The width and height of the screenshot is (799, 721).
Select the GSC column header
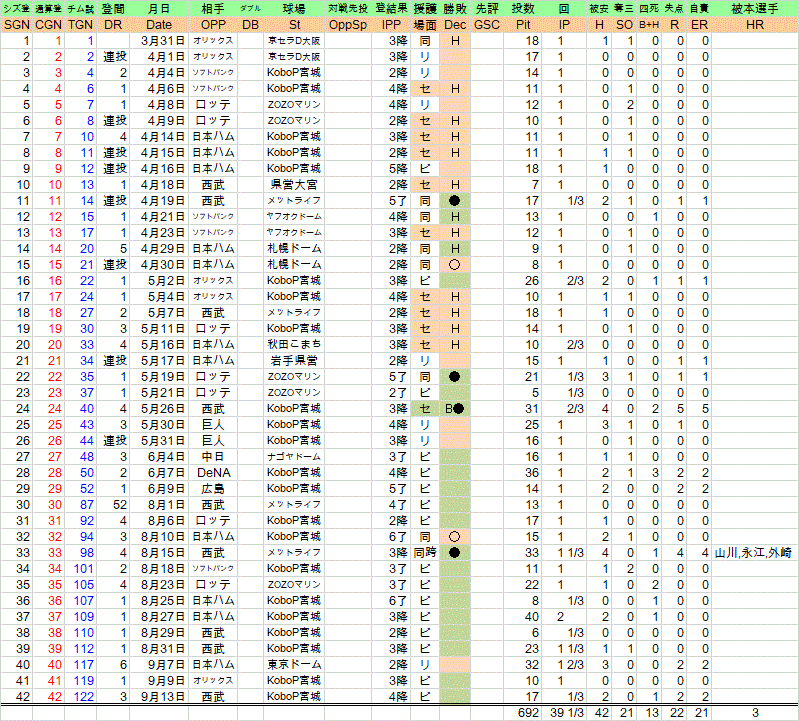coord(487,25)
